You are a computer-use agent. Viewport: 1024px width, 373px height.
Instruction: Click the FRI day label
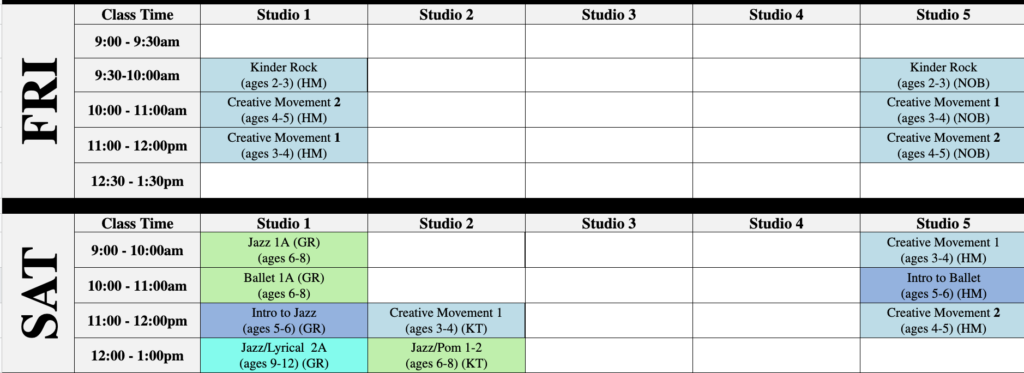click(x=39, y=101)
